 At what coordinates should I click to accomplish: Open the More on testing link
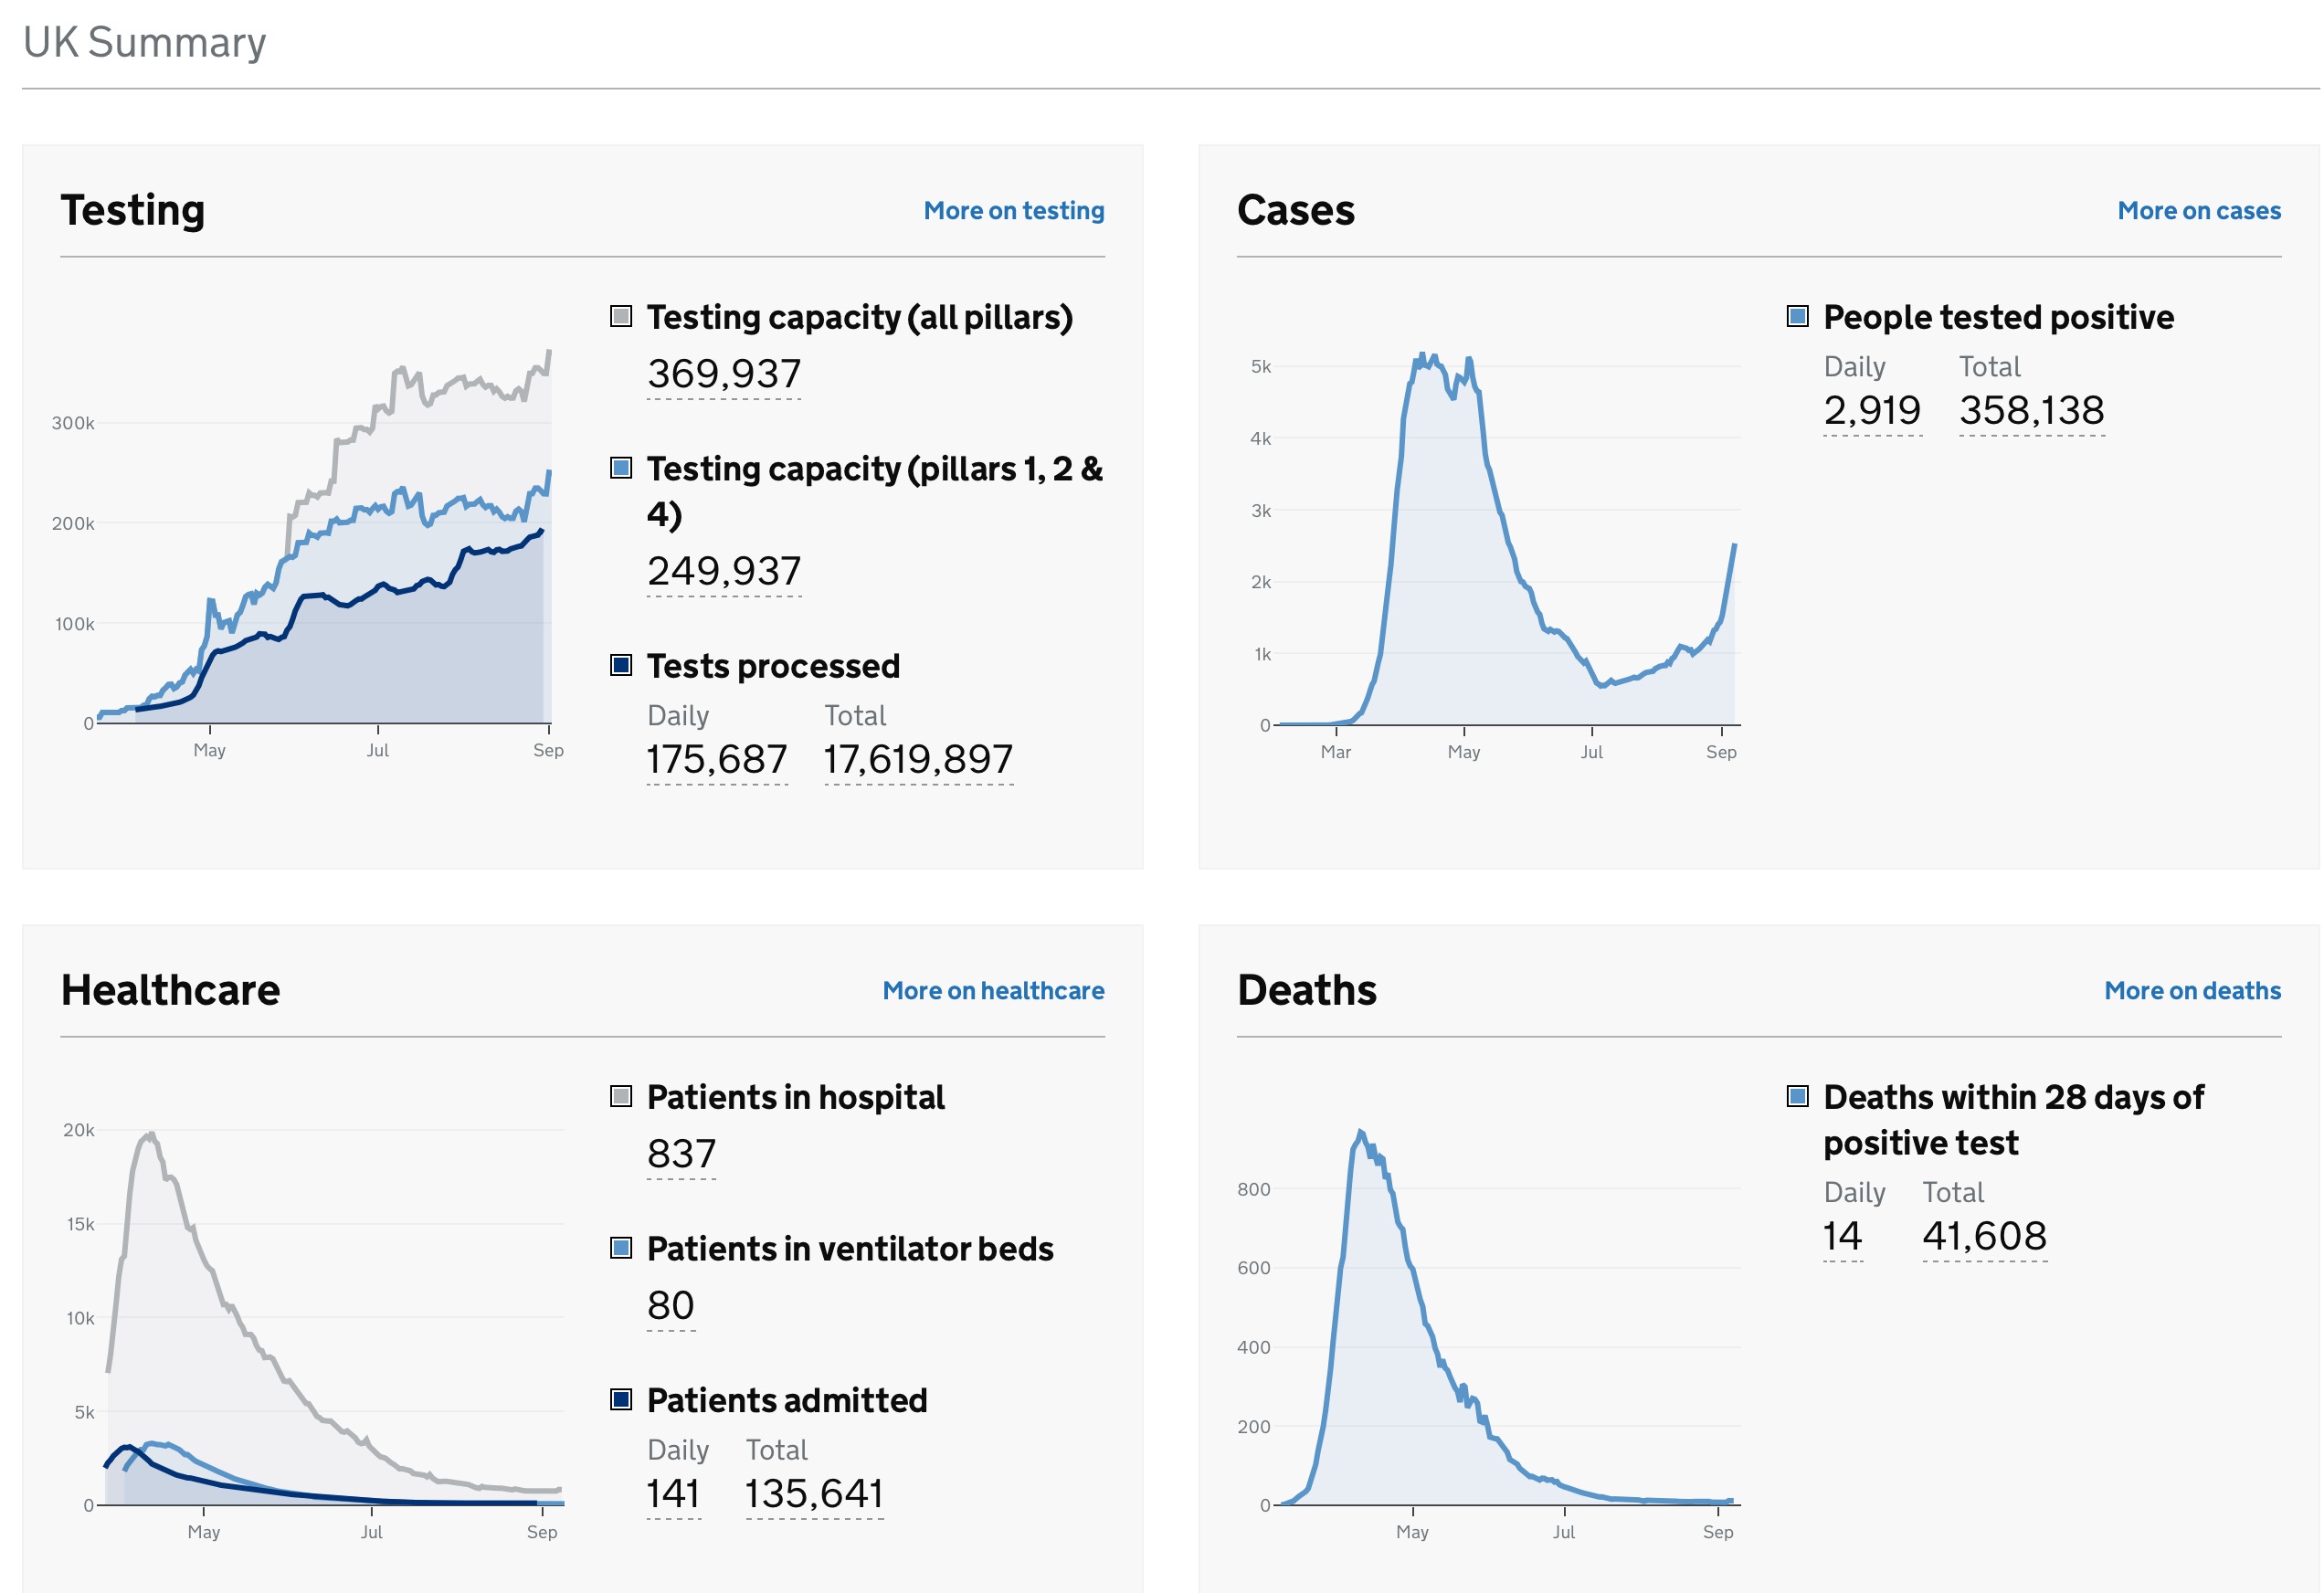(x=1013, y=211)
